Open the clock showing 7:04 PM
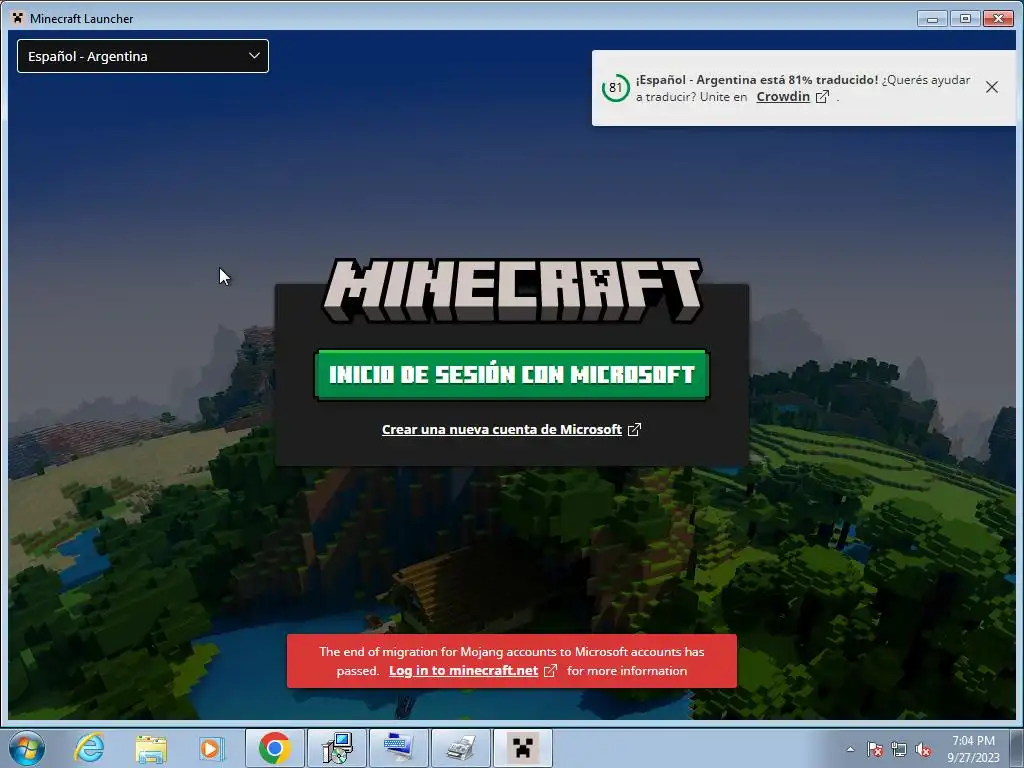Image resolution: width=1024 pixels, height=768 pixels. 973,749
